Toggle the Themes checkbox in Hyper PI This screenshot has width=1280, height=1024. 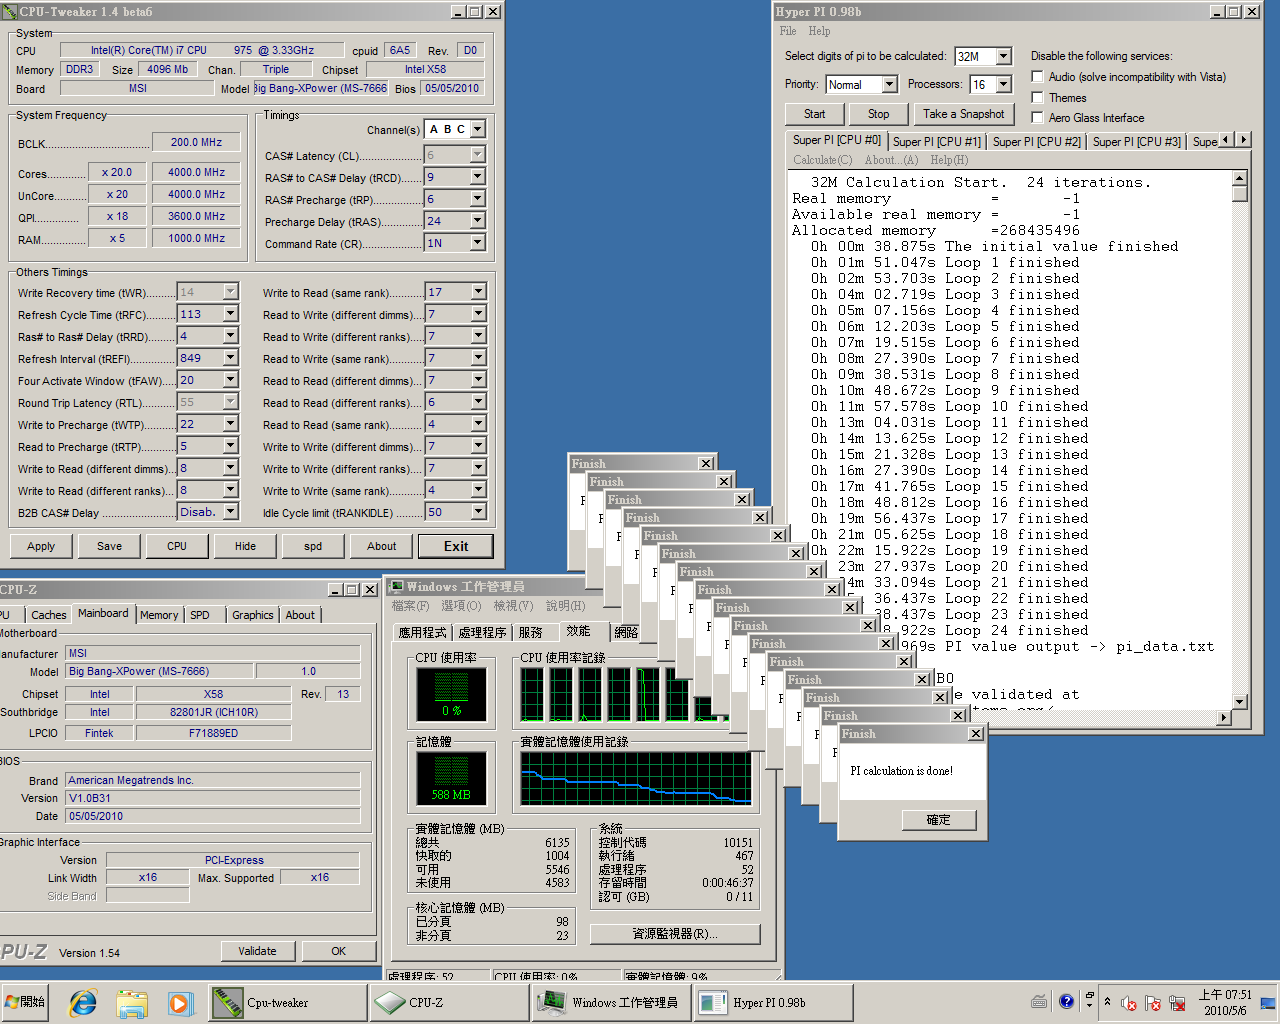1037,97
